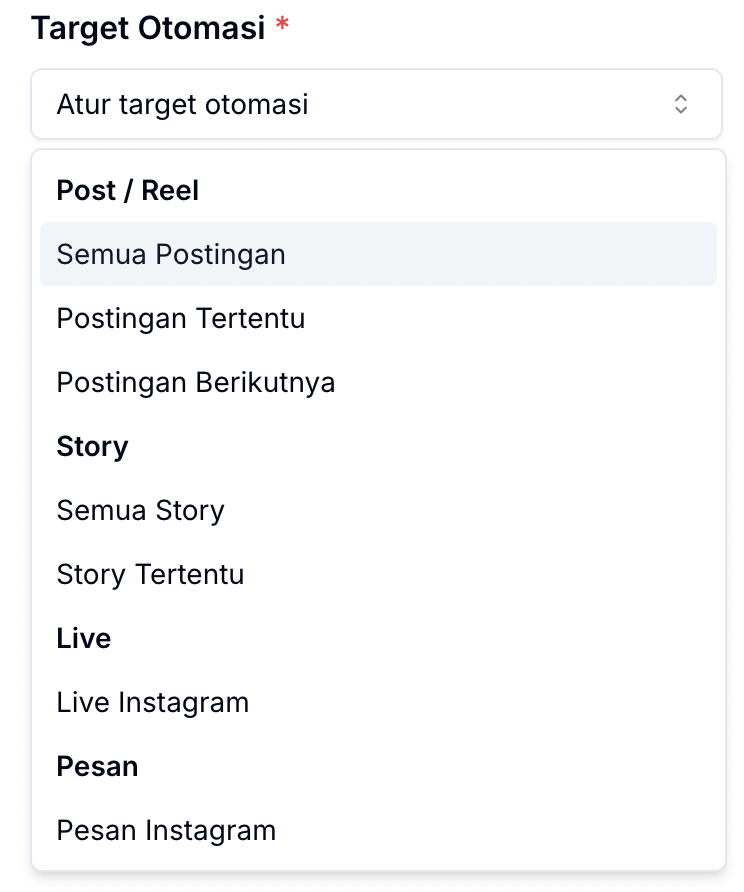Click the red required asterisk
The height and width of the screenshot is (892, 744).
[x=282, y=25]
